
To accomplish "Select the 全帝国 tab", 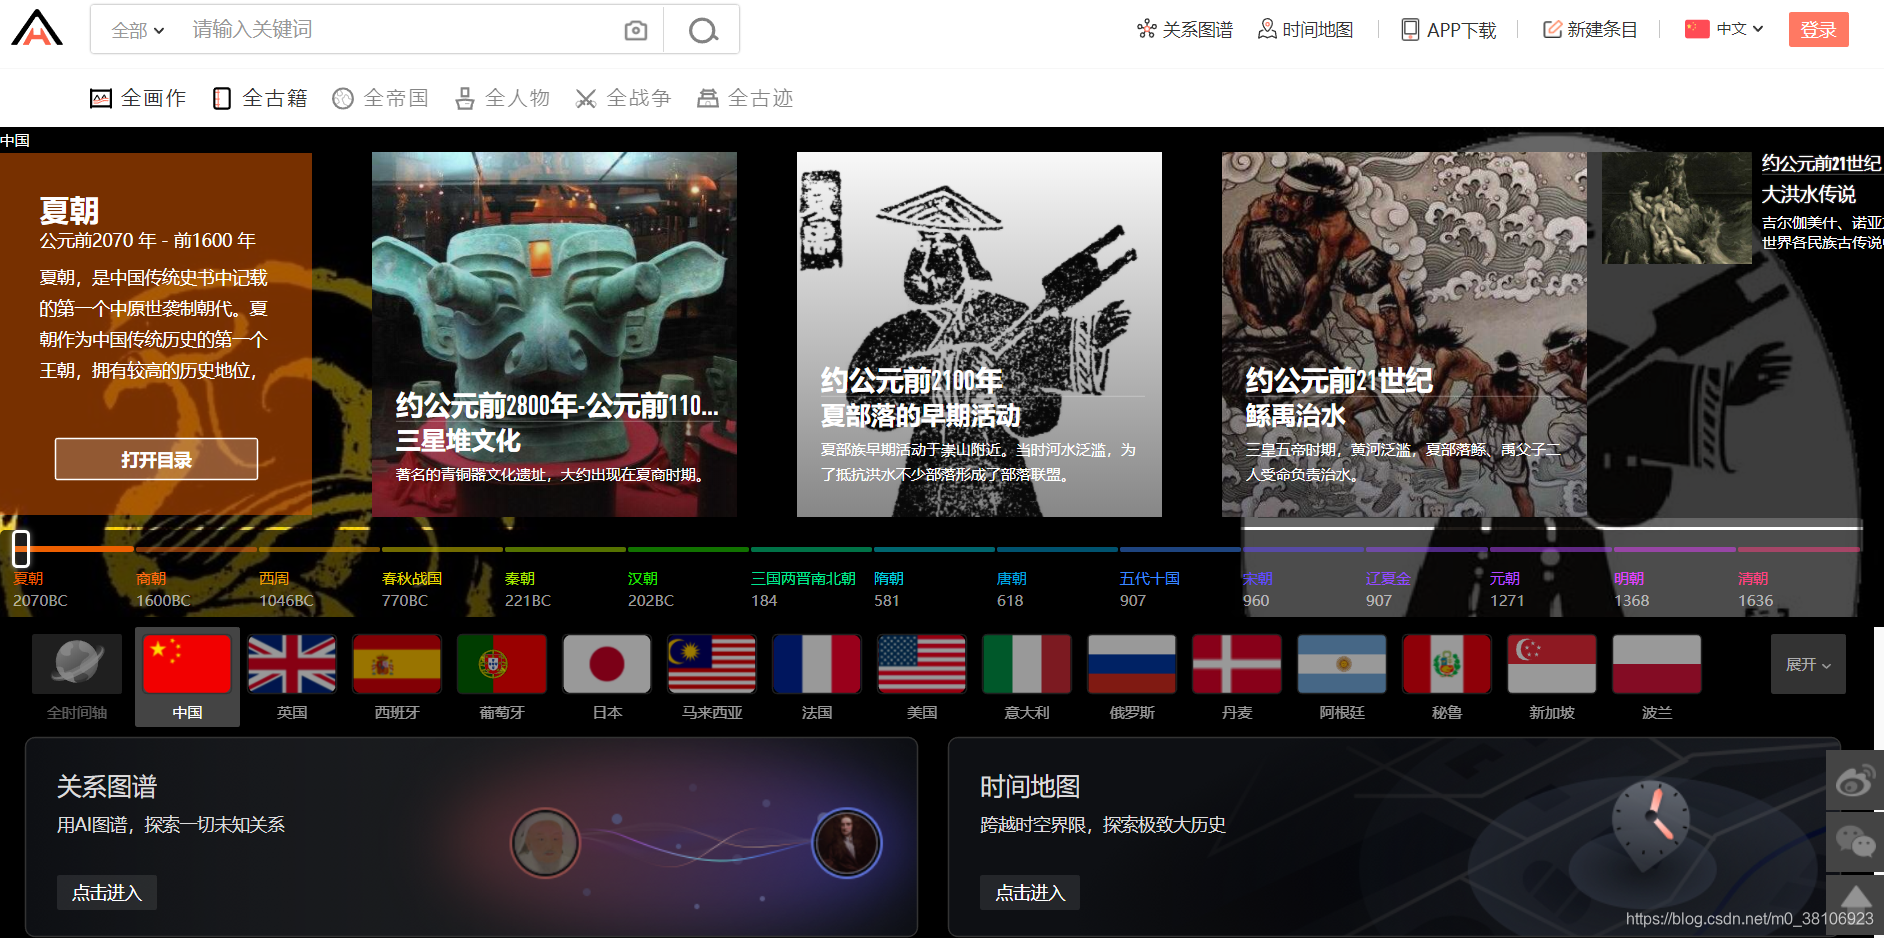I will coord(381,98).
